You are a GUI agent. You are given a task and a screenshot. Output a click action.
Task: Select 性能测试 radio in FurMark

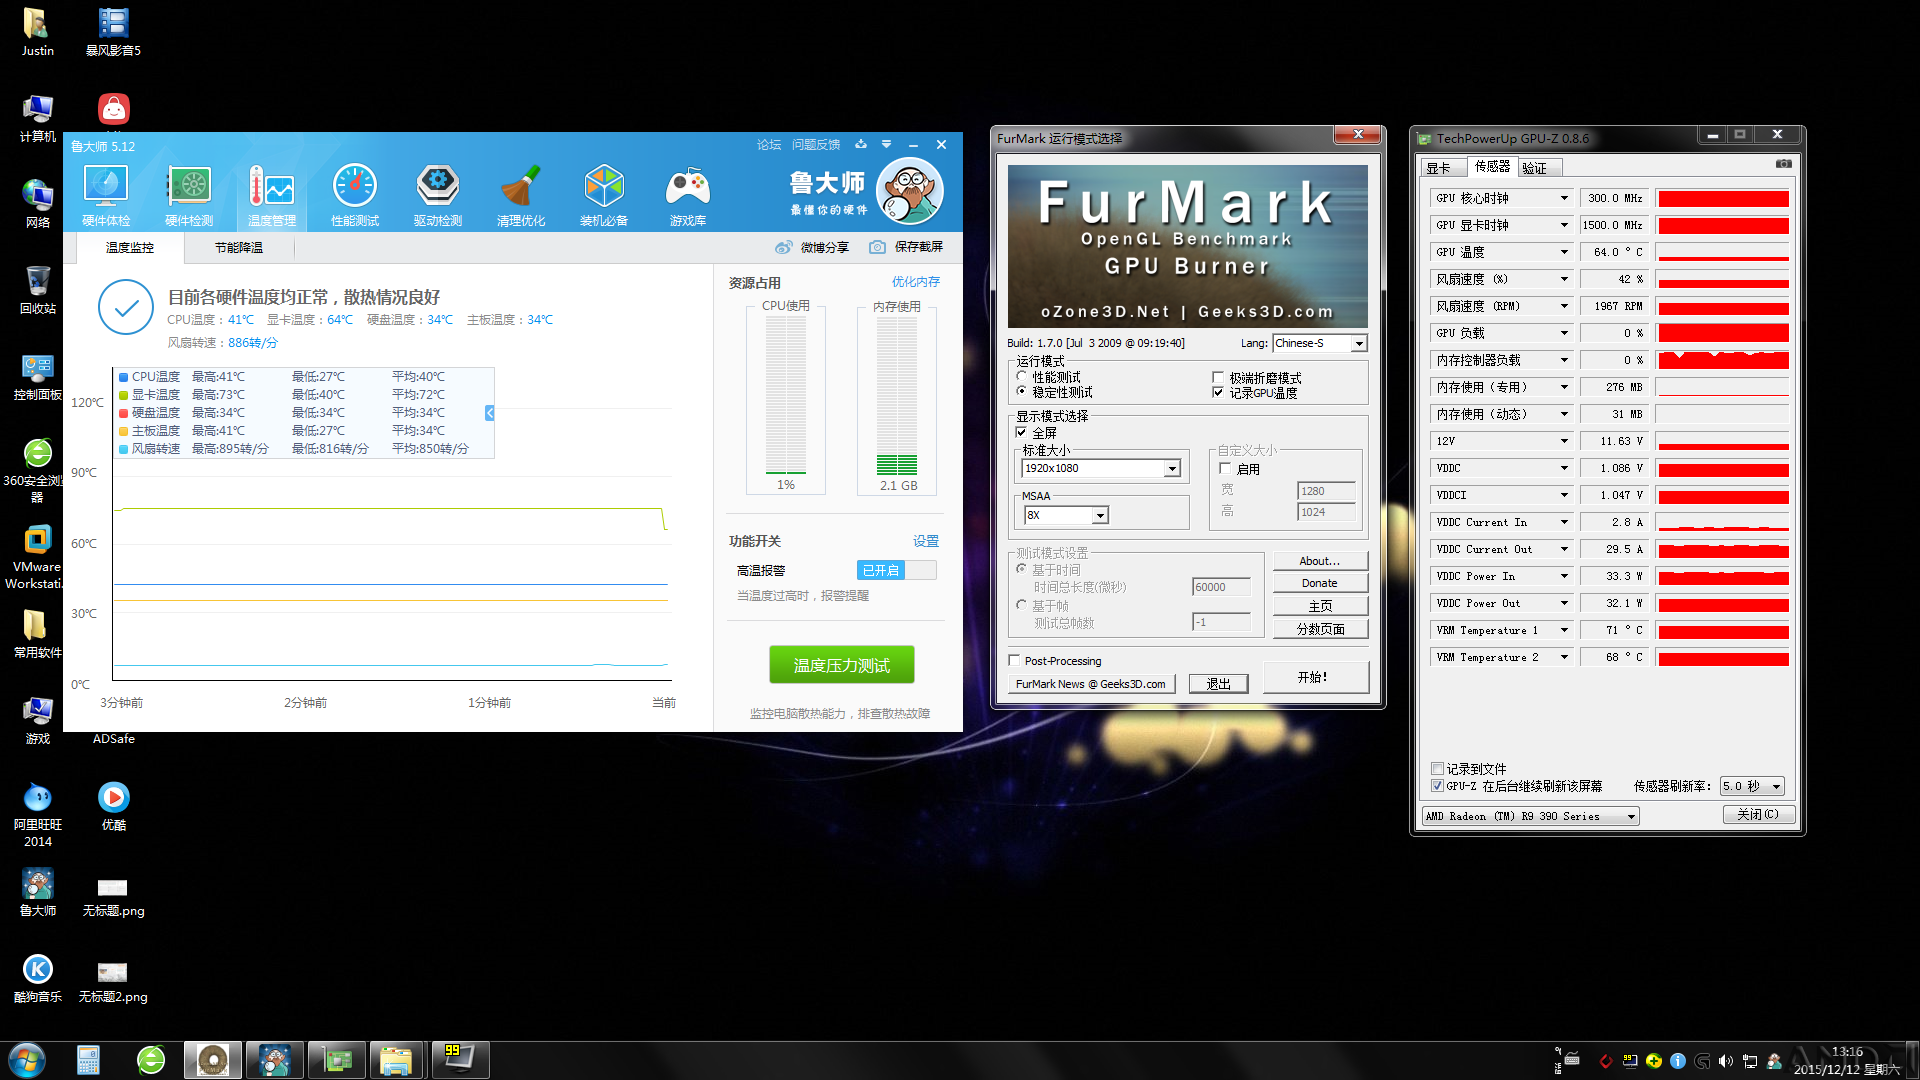coord(1021,377)
